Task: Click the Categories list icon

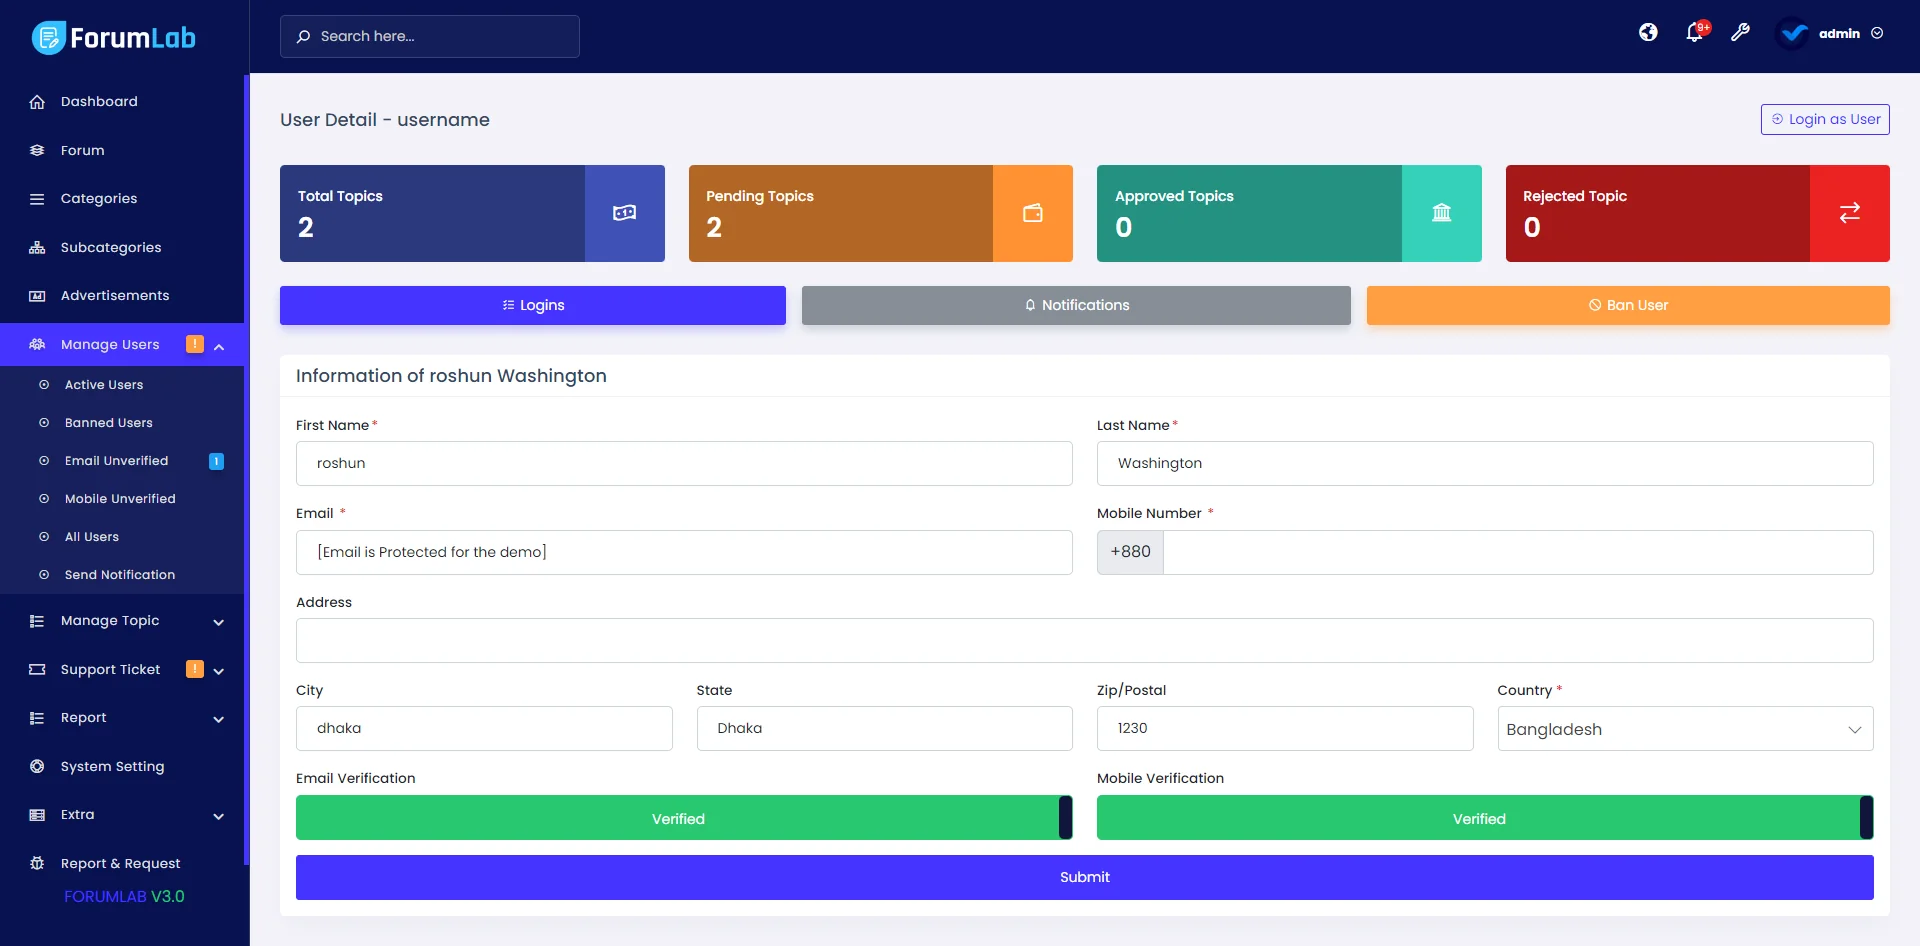Action: (37, 199)
